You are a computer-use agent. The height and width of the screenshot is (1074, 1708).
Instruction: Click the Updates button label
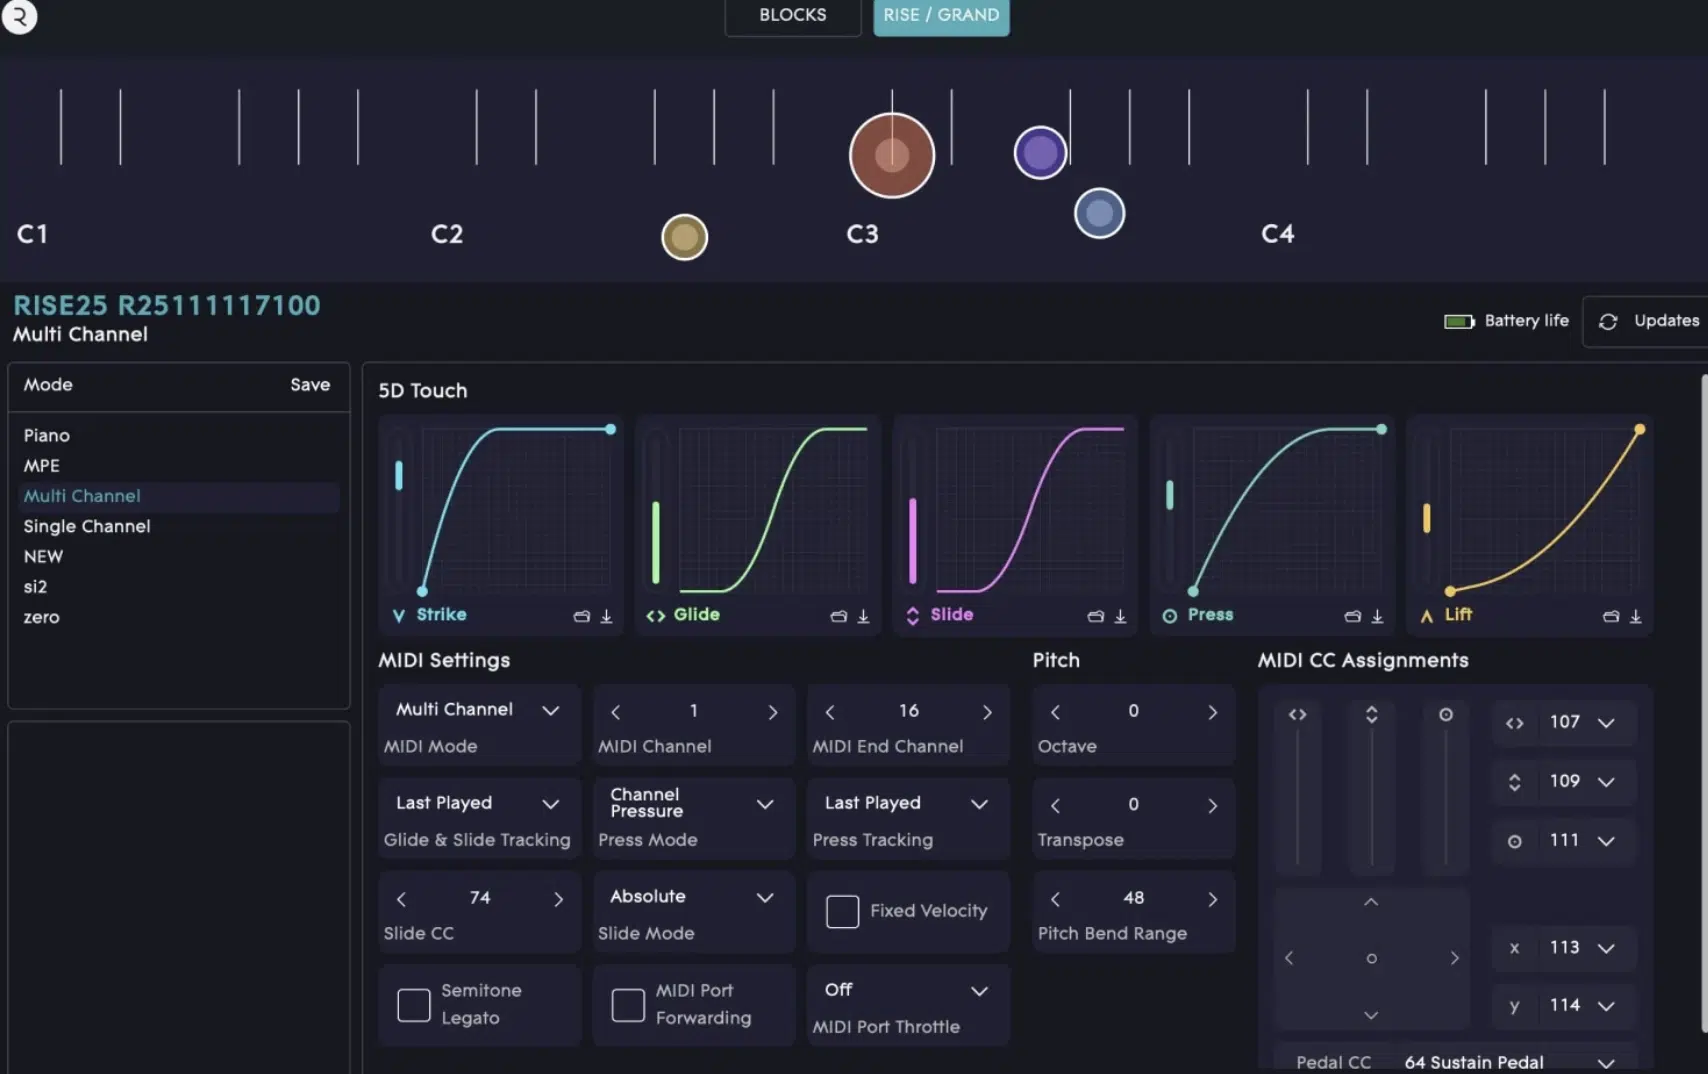pyautogui.click(x=1666, y=321)
